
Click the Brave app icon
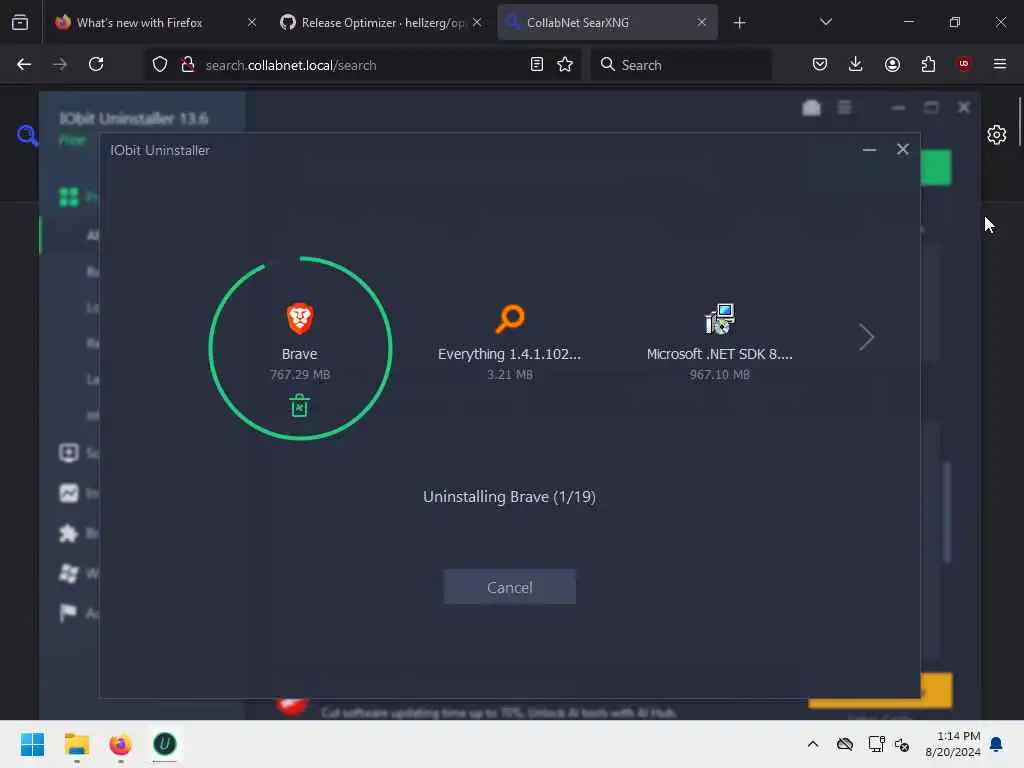(x=300, y=318)
